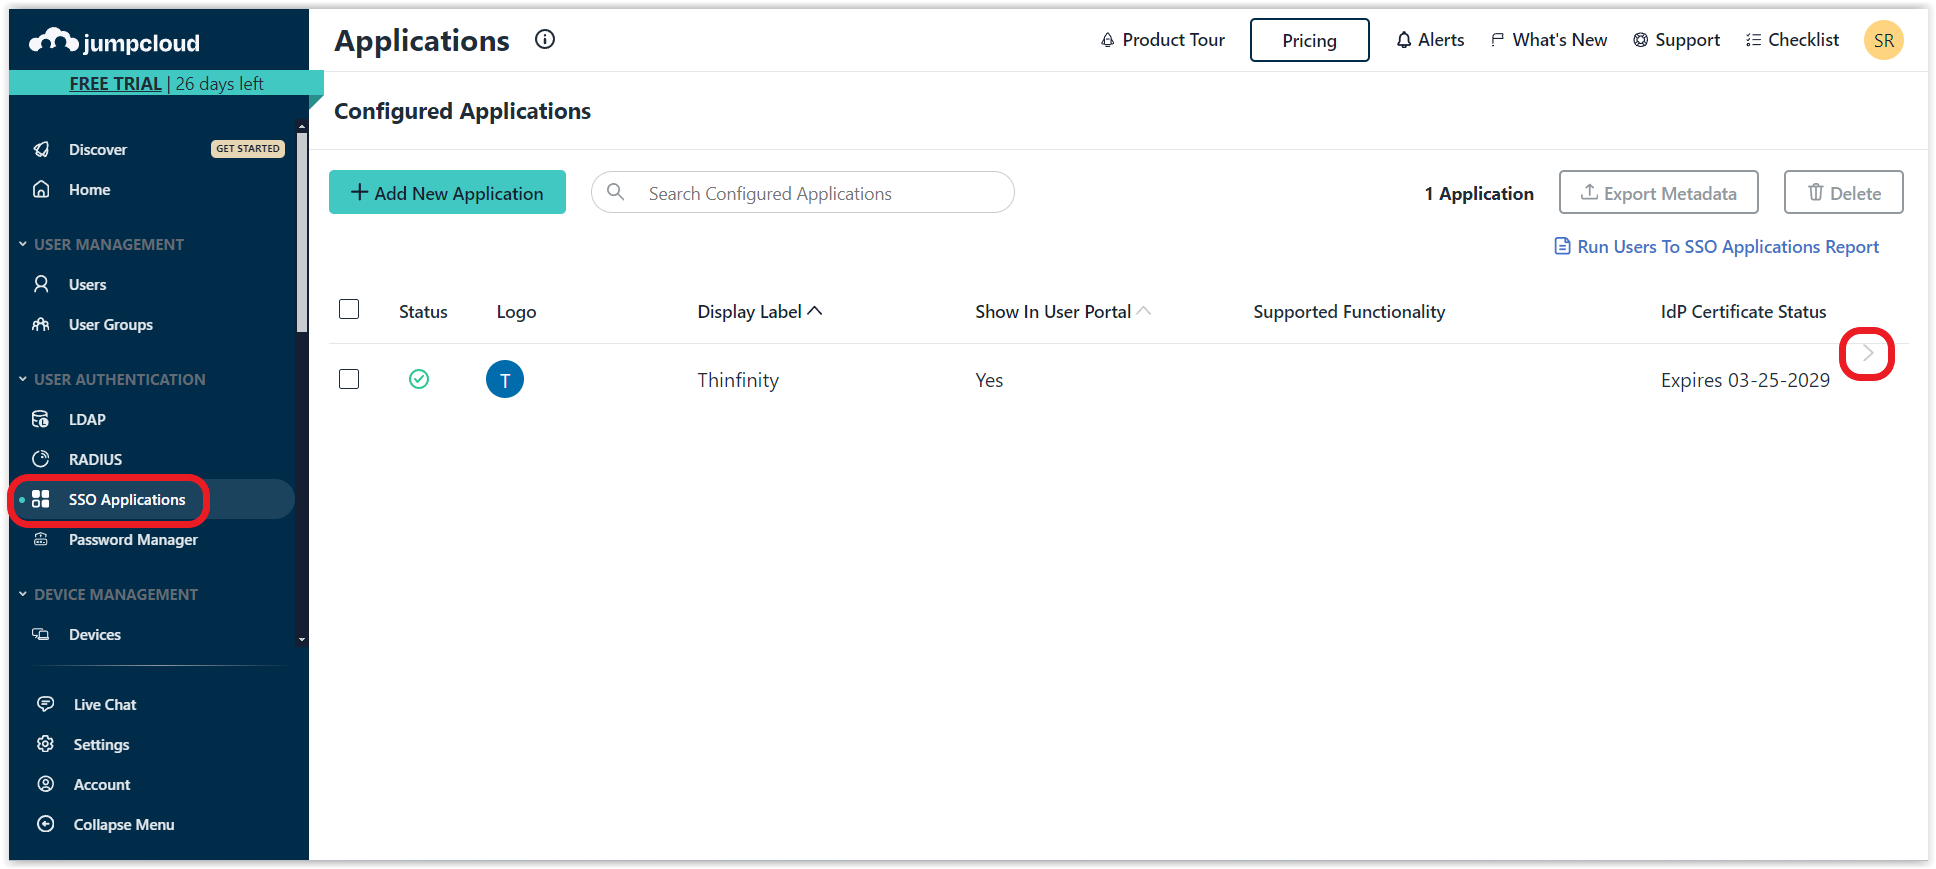Click the SSO Applications grid icon

41,499
